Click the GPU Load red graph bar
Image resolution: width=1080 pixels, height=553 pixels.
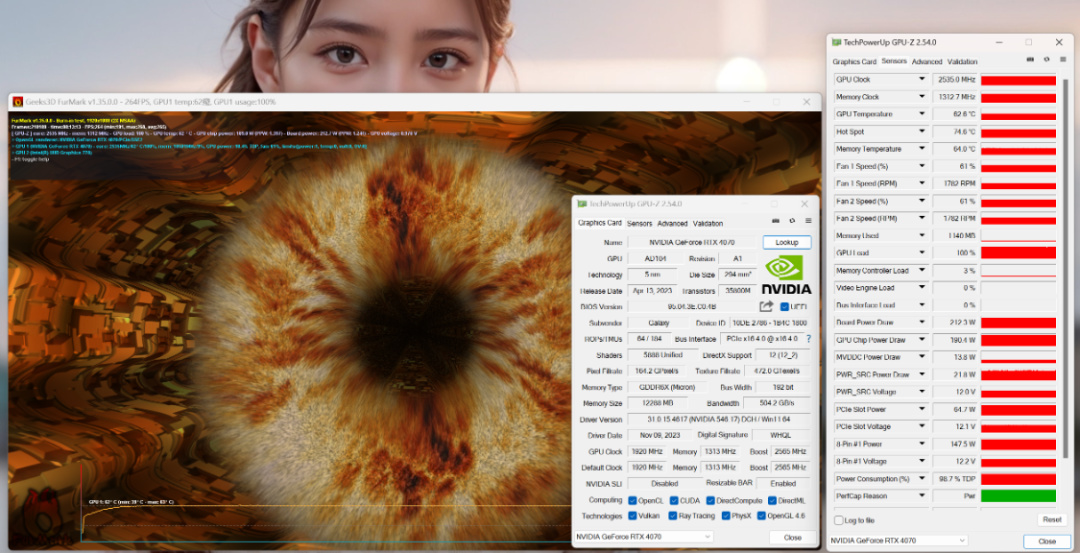tap(1018, 253)
